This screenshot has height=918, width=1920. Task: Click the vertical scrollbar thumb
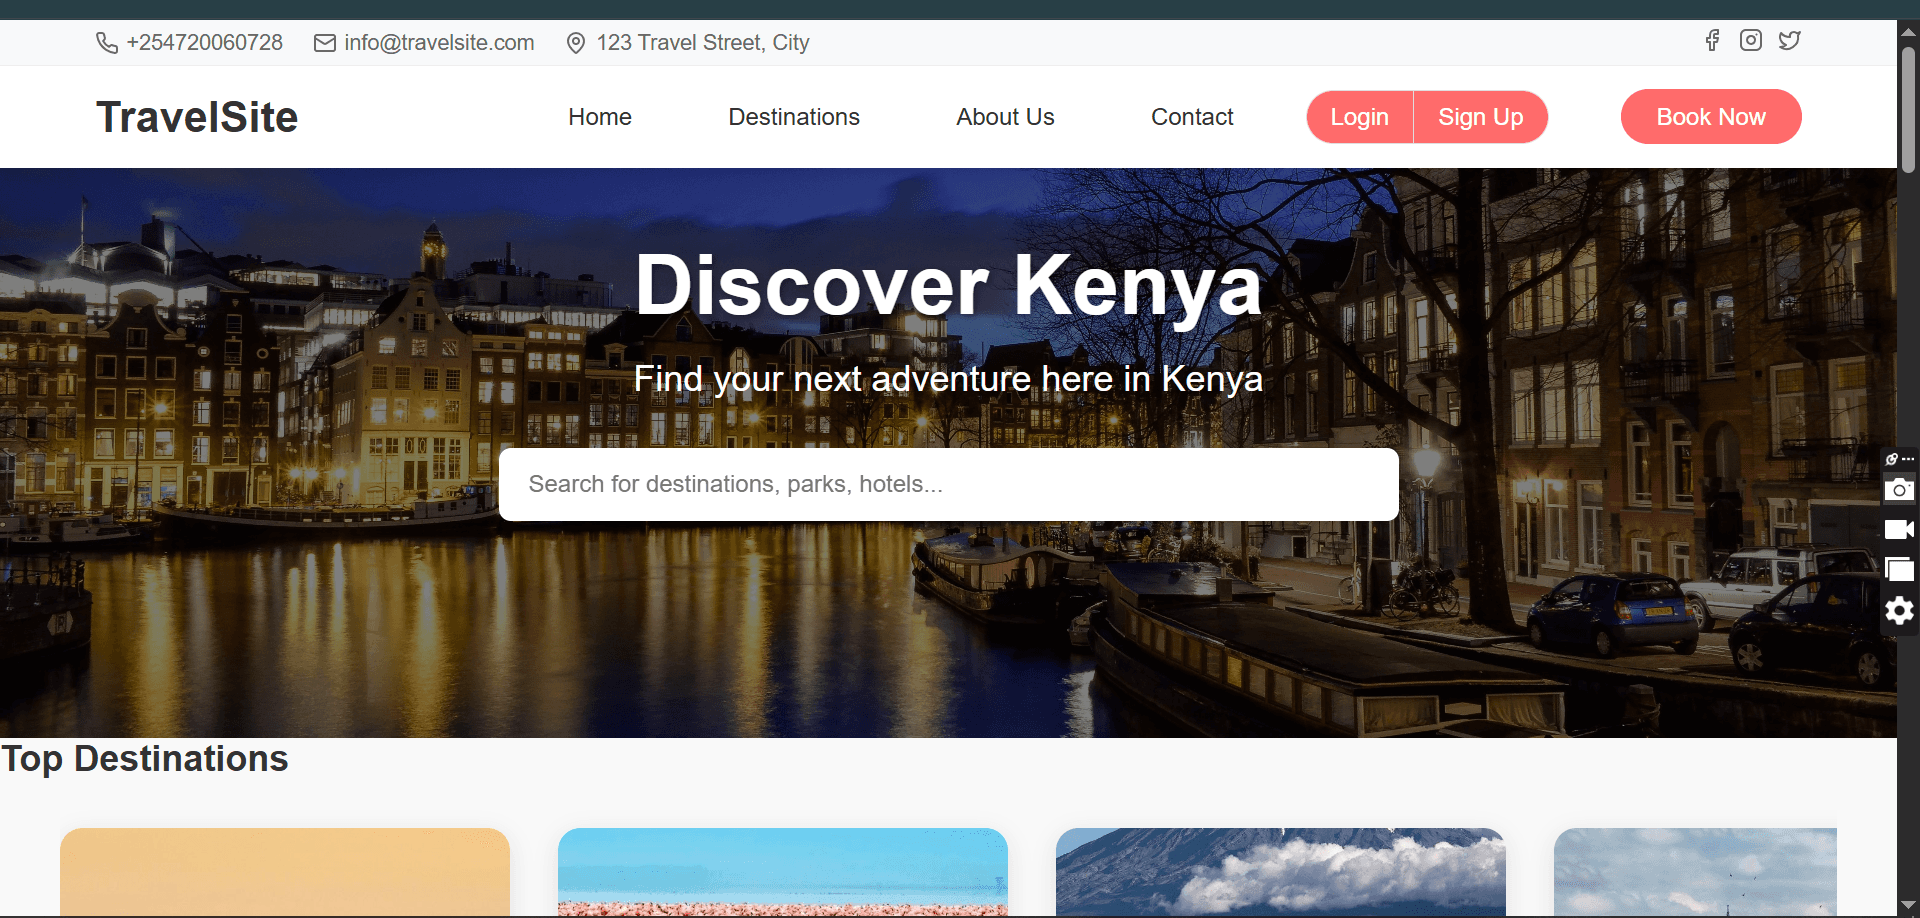(1908, 110)
